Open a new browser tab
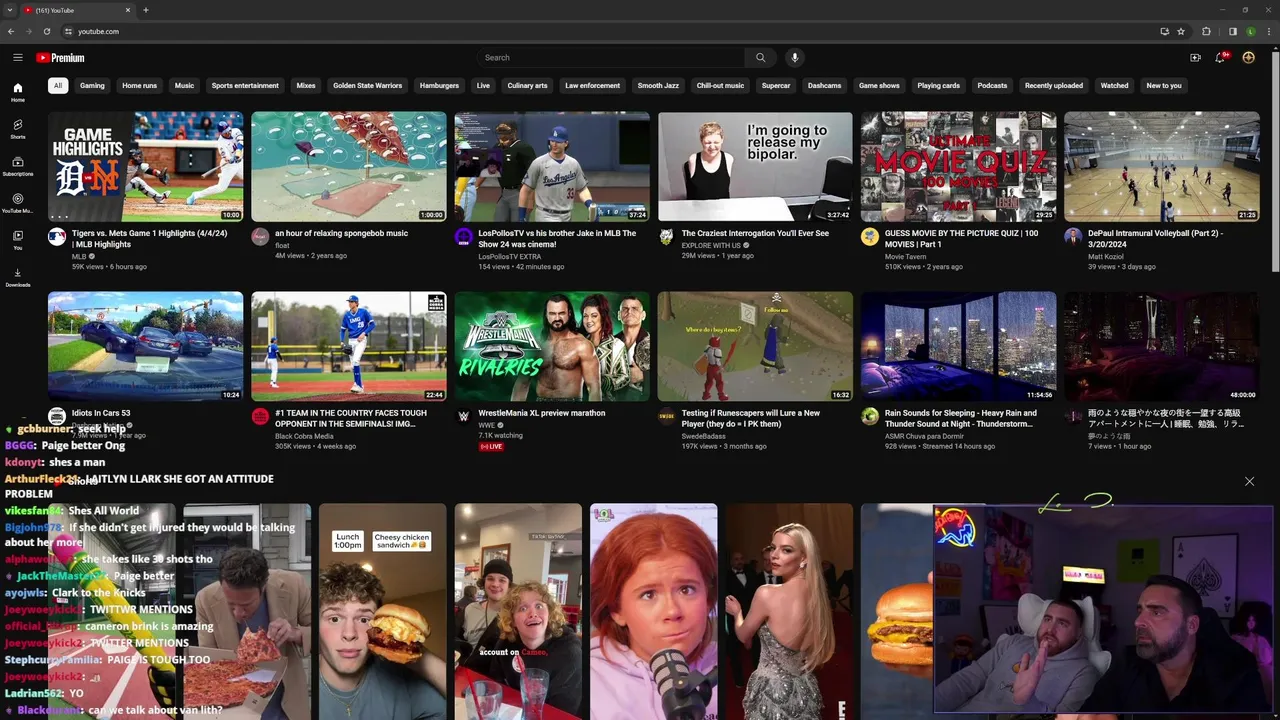The image size is (1280, 720). 146,10
